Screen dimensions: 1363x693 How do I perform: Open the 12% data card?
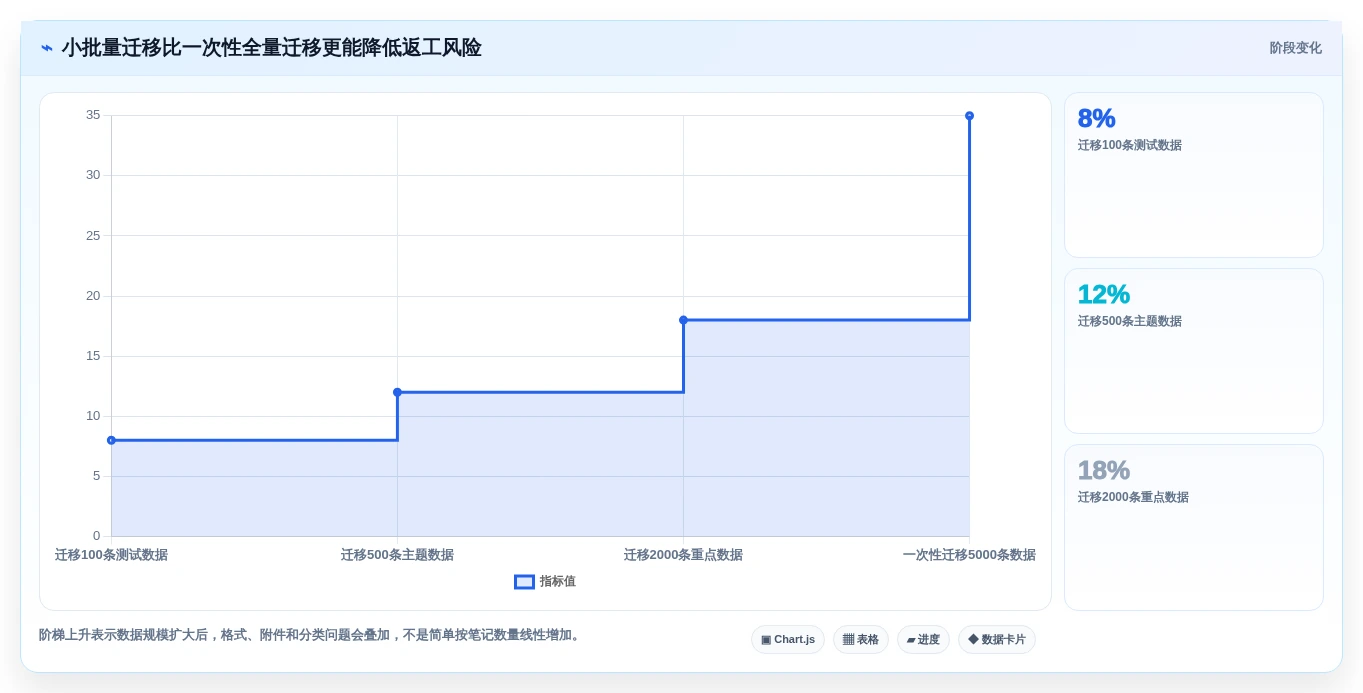[x=1194, y=351]
